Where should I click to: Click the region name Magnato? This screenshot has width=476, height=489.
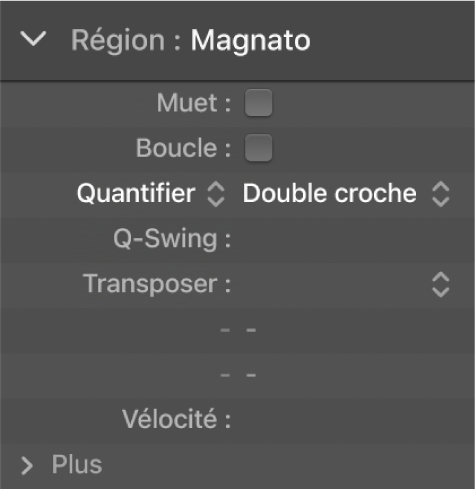point(250,41)
